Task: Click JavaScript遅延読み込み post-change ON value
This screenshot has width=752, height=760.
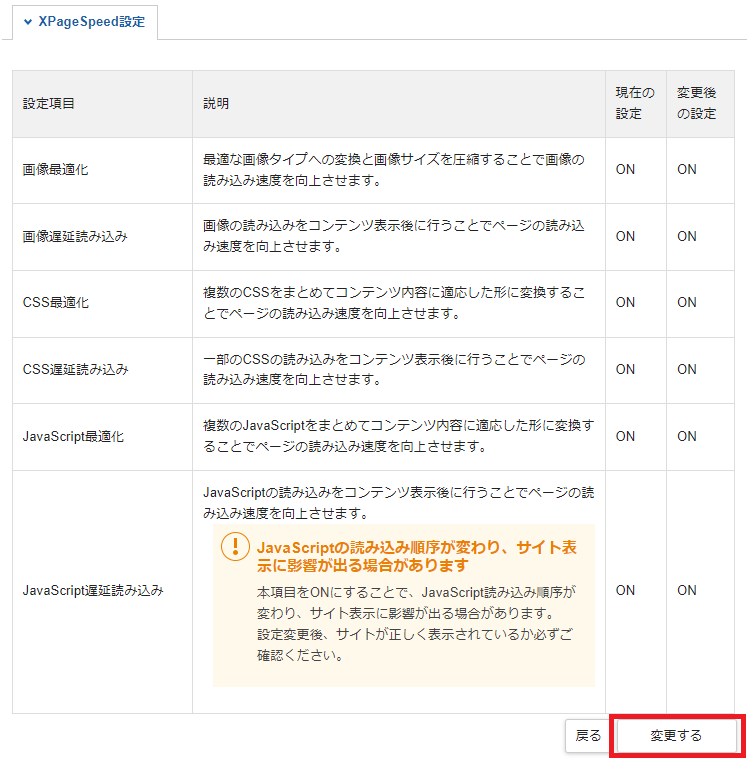Action: pyautogui.click(x=687, y=590)
